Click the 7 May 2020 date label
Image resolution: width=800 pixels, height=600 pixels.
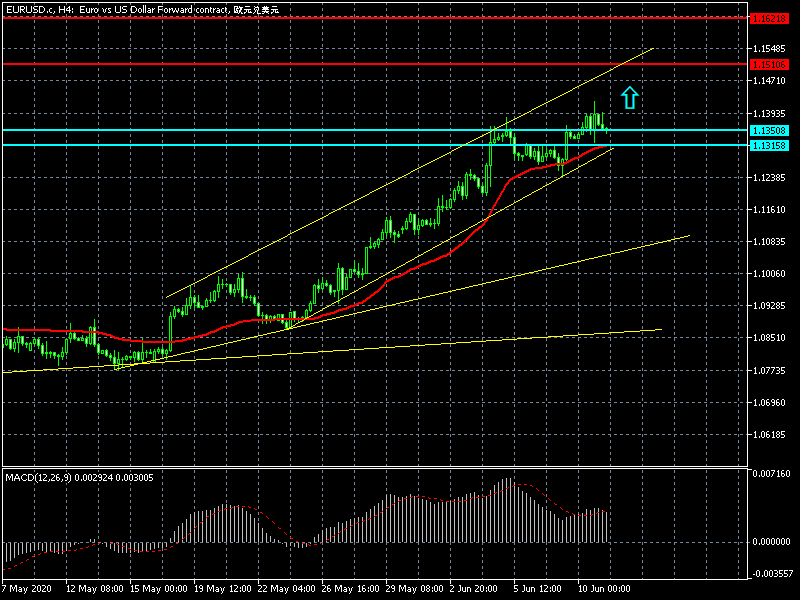(28, 587)
